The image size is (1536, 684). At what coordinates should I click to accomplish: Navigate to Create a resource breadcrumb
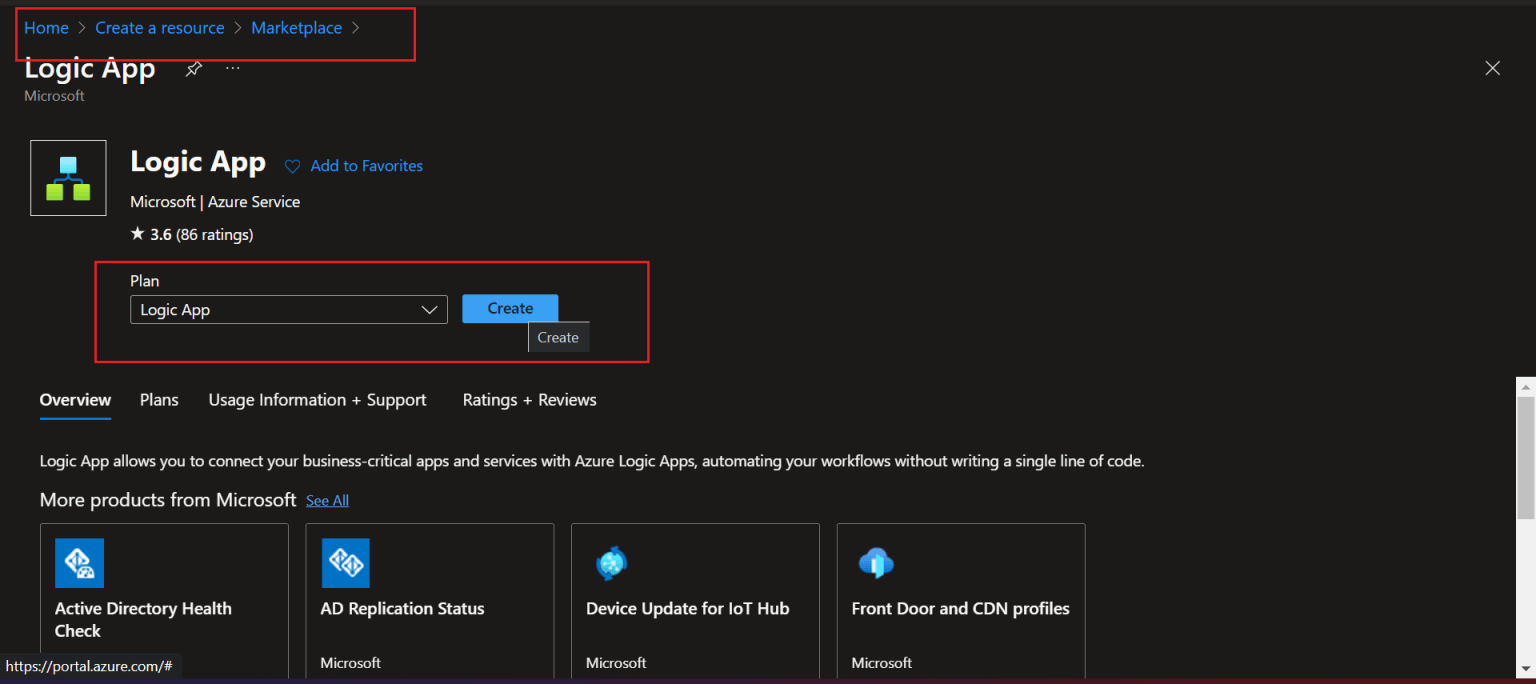click(159, 28)
